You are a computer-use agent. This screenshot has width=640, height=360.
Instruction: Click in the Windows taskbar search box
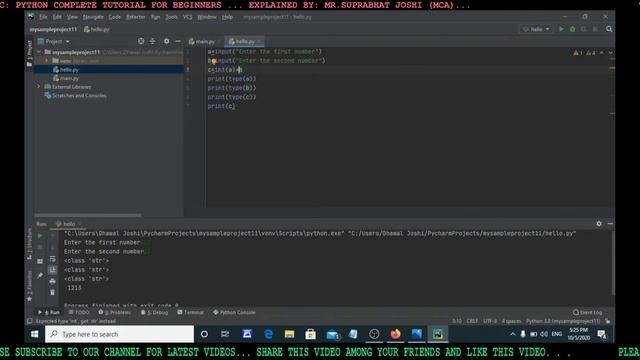(119, 334)
